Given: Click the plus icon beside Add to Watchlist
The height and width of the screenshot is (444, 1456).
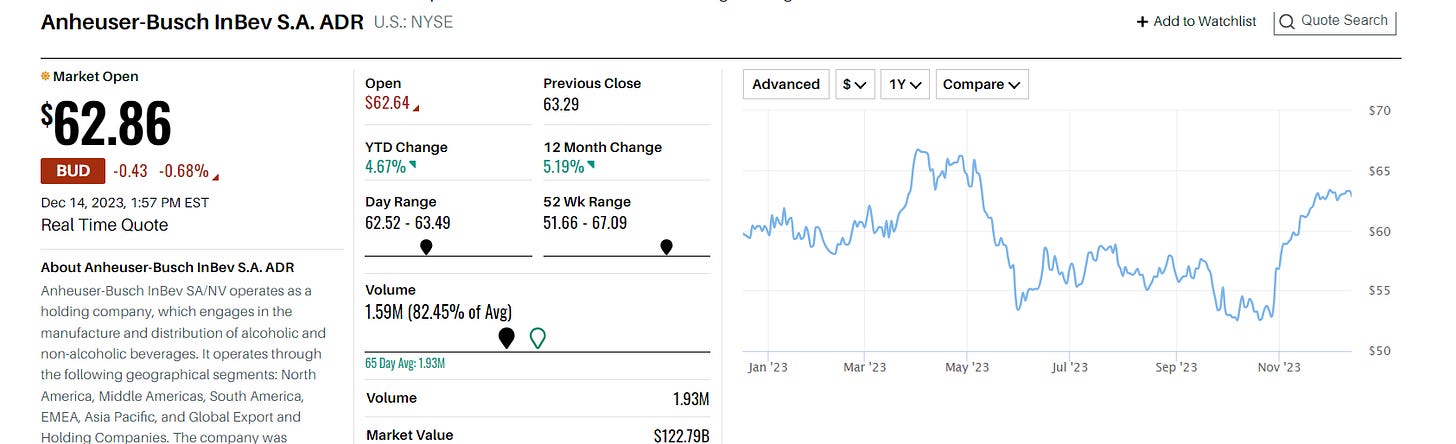Looking at the screenshot, I should [x=1142, y=21].
